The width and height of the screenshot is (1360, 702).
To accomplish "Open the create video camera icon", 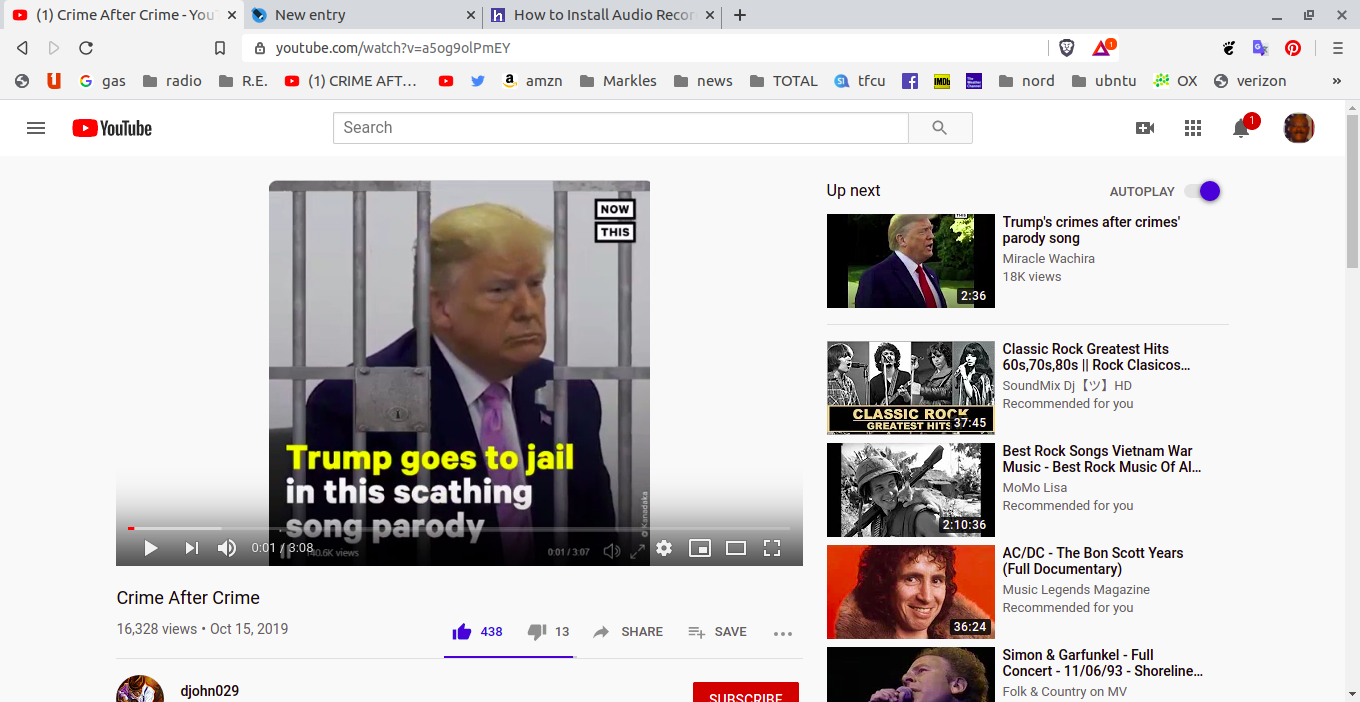I will (1145, 128).
